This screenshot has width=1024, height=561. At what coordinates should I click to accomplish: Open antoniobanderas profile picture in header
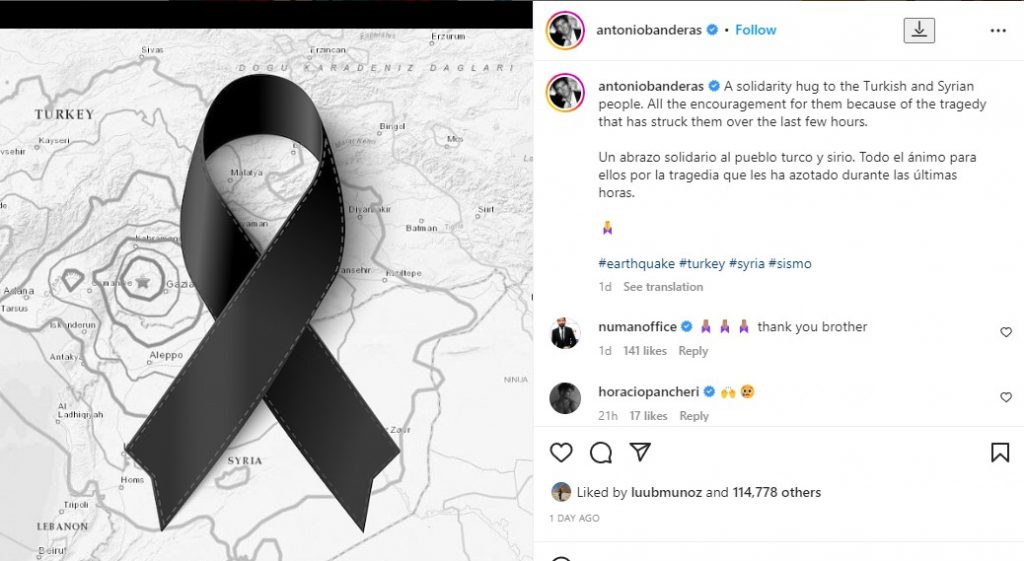pyautogui.click(x=566, y=30)
